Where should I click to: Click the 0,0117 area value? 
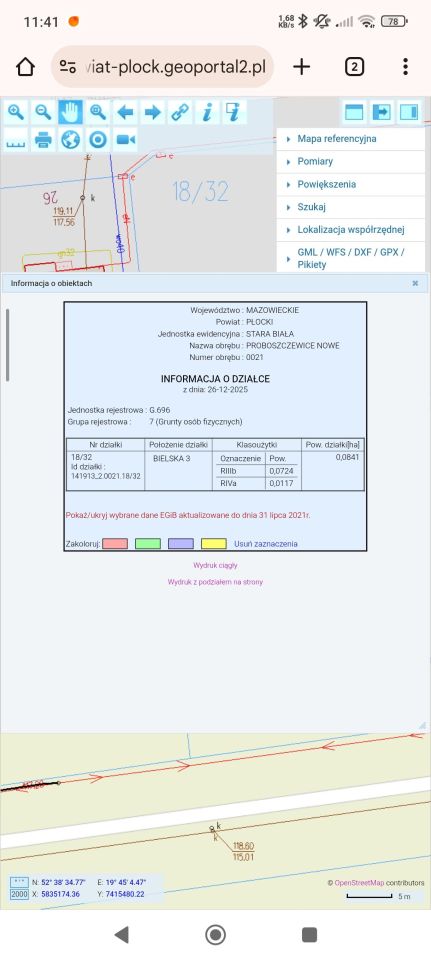click(x=282, y=483)
